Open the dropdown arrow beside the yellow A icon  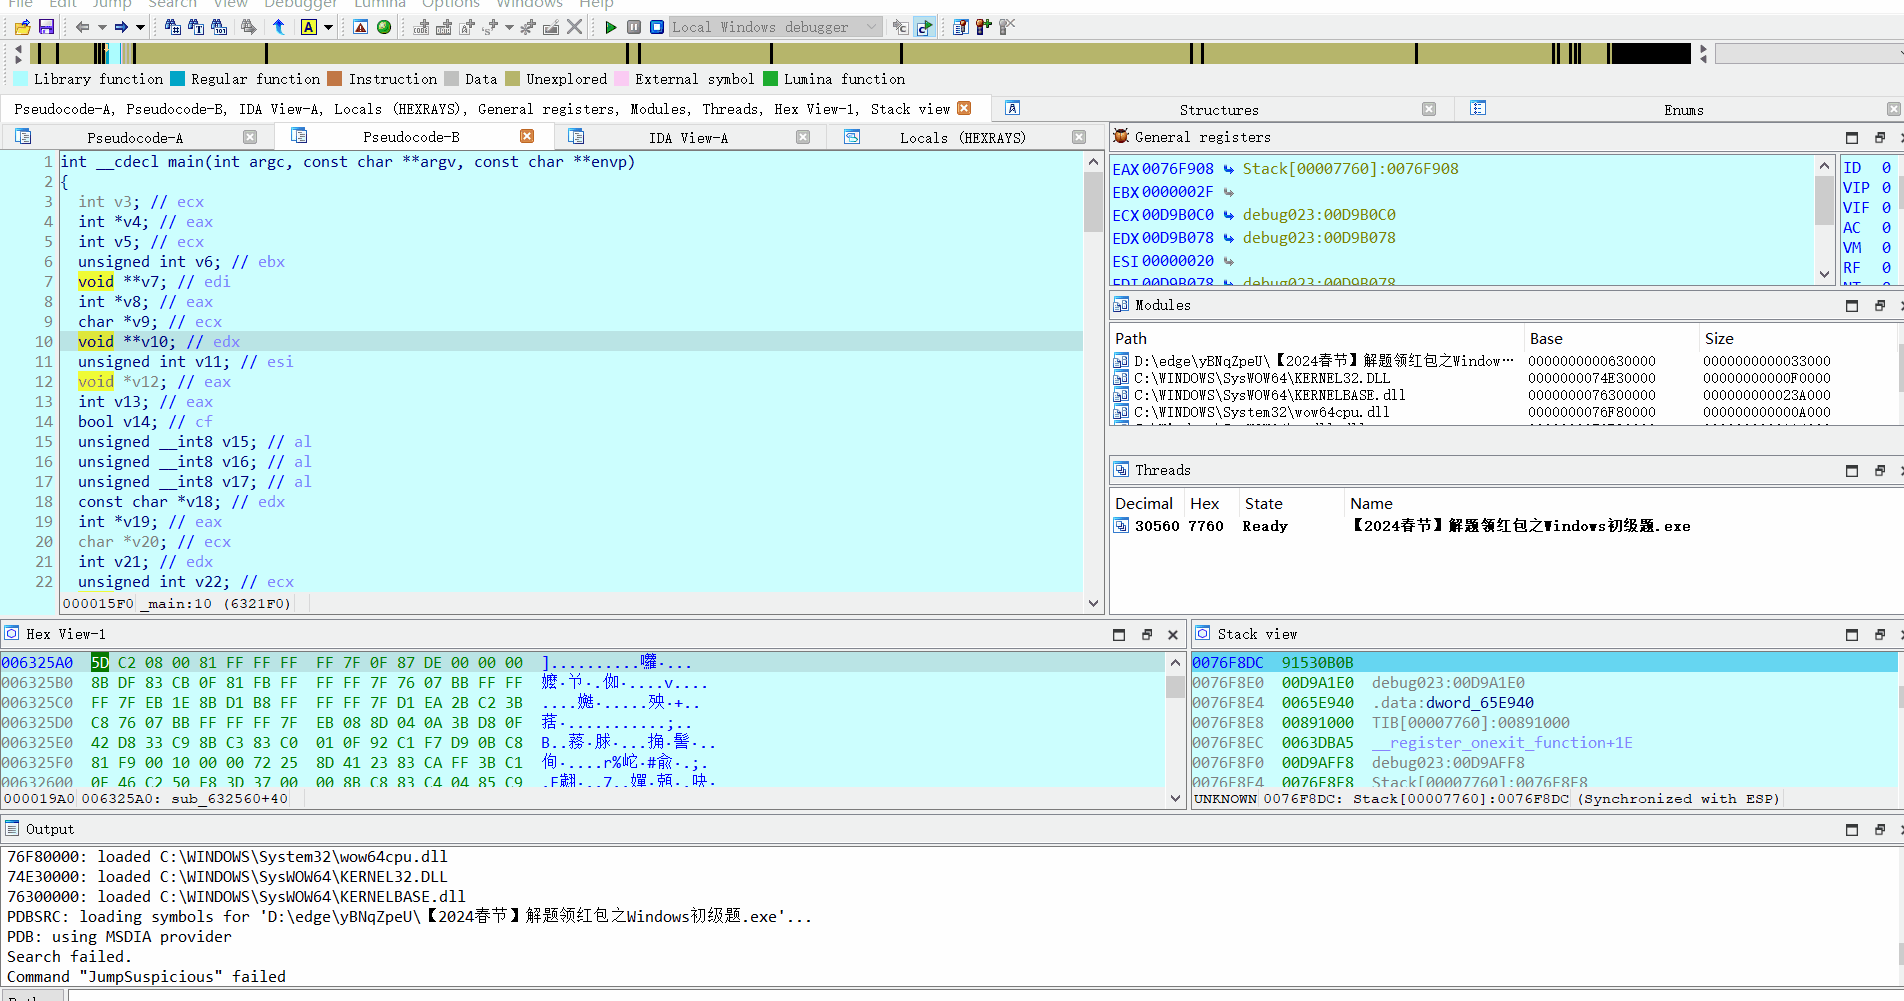[328, 27]
